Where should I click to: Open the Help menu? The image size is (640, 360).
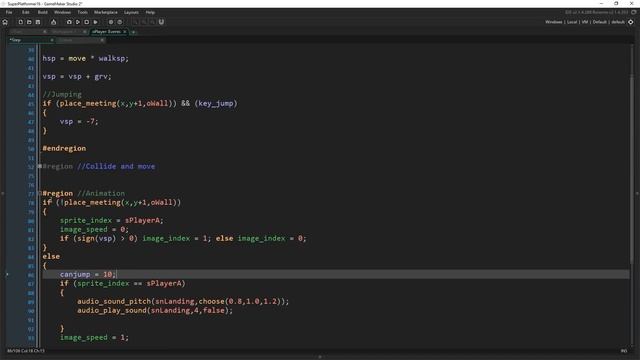[150, 12]
